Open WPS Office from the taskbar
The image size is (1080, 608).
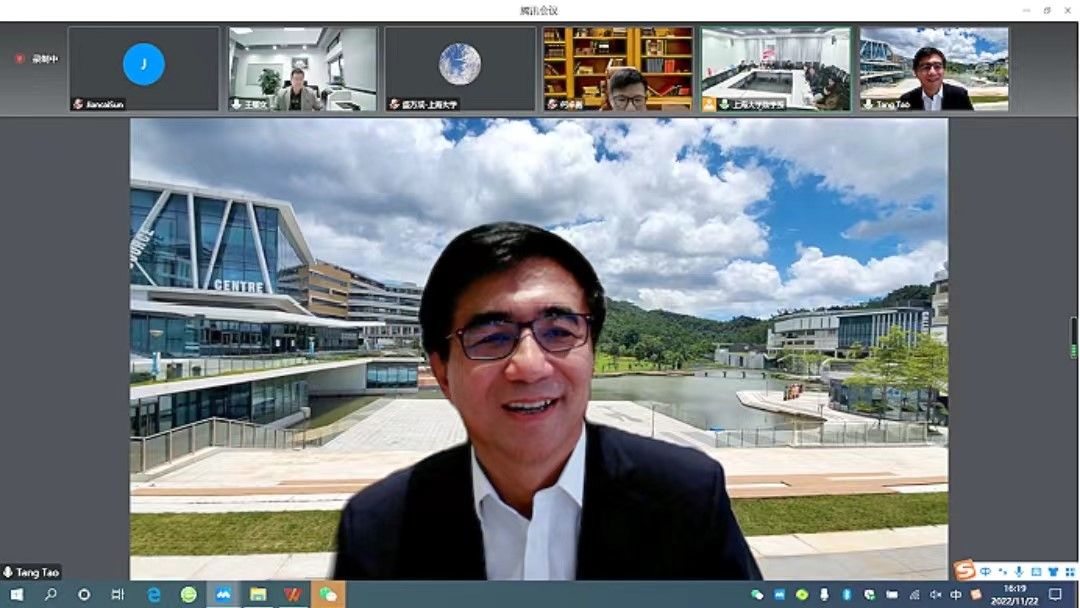coord(292,594)
